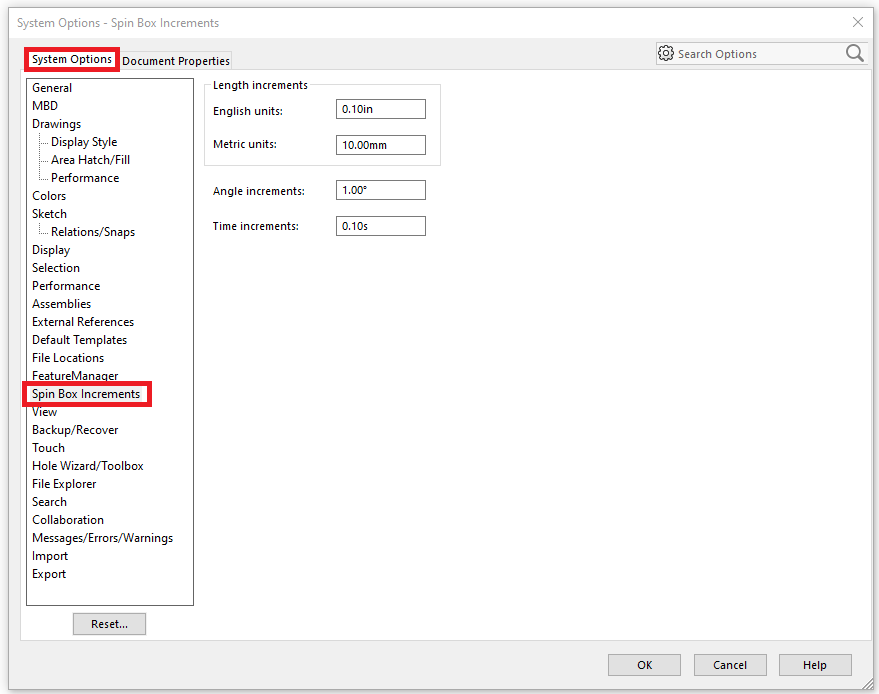Select Display in the options tree
879x694 pixels.
51,250
